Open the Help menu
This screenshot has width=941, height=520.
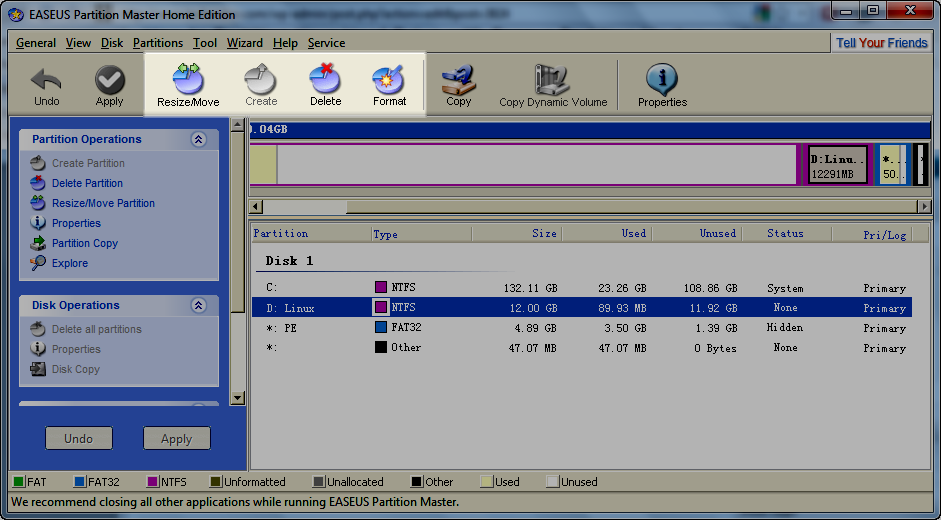[285, 43]
